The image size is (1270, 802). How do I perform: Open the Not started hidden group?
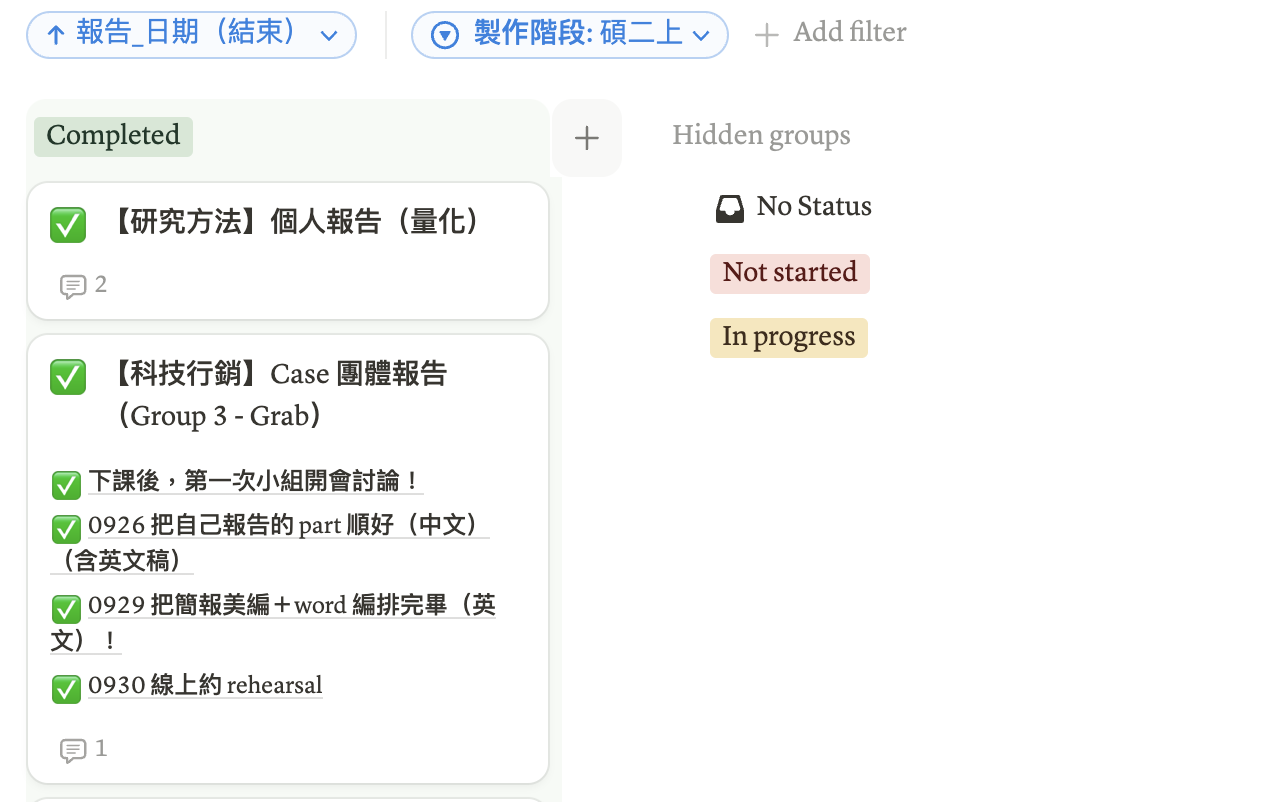pyautogui.click(x=789, y=273)
